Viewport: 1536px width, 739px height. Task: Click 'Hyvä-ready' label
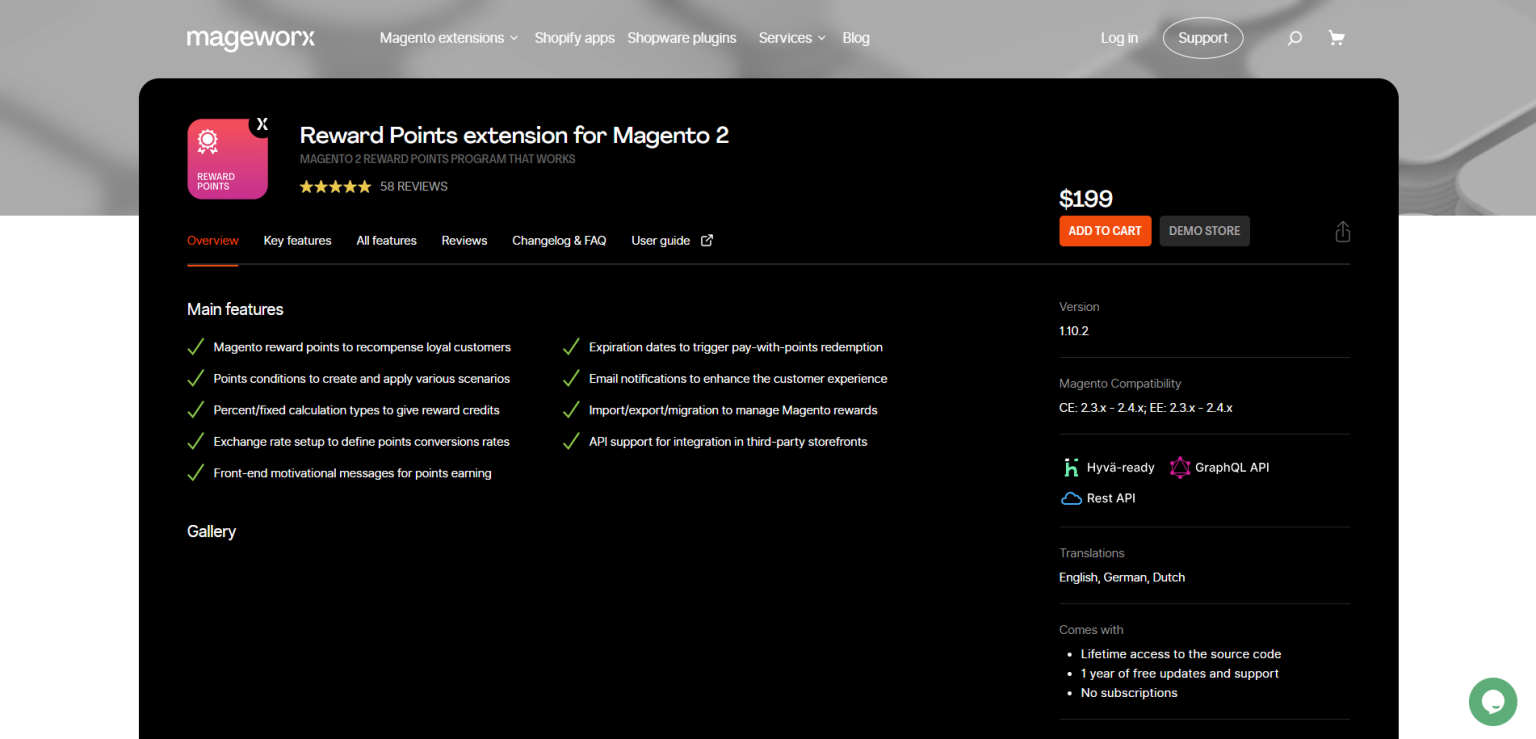pos(1121,467)
